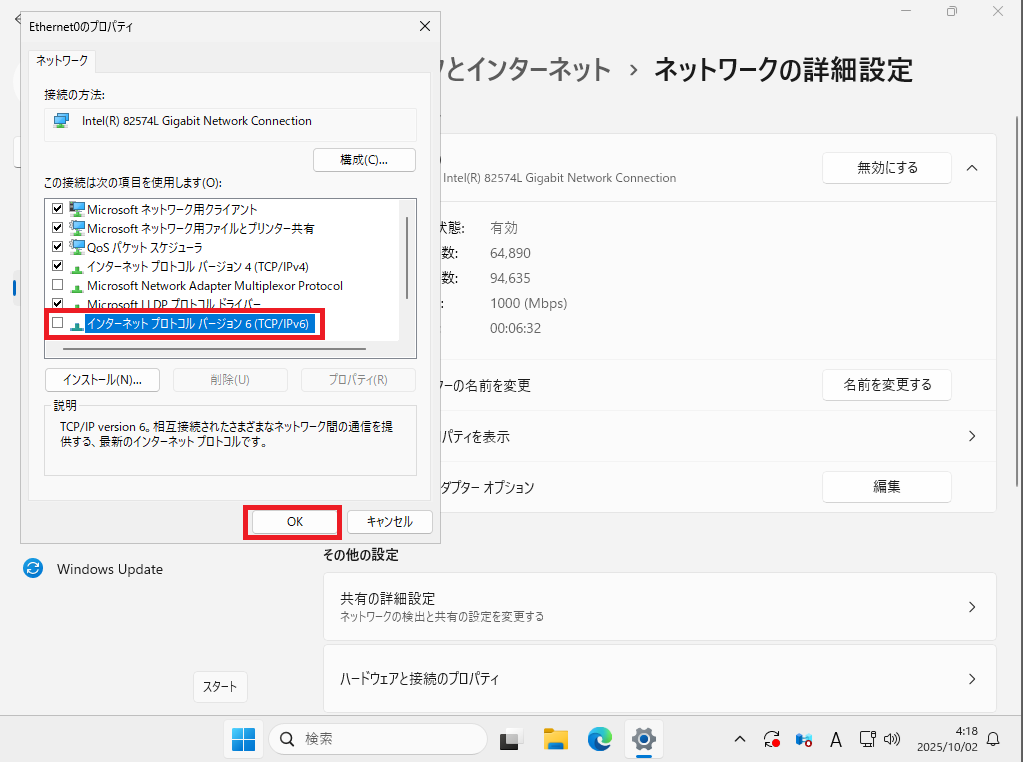Click the QoS パケット スケジューラ item icon
This screenshot has width=1023, height=762.
pos(77,247)
